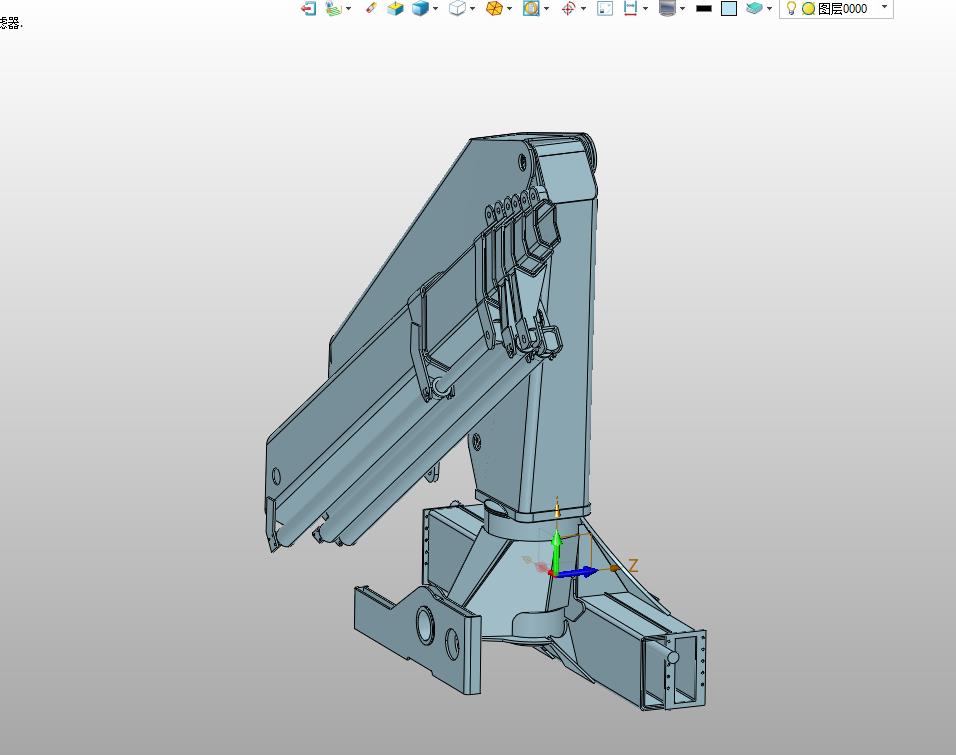956x755 pixels.
Task: Toggle the layer light bulb visibility
Action: pos(791,9)
